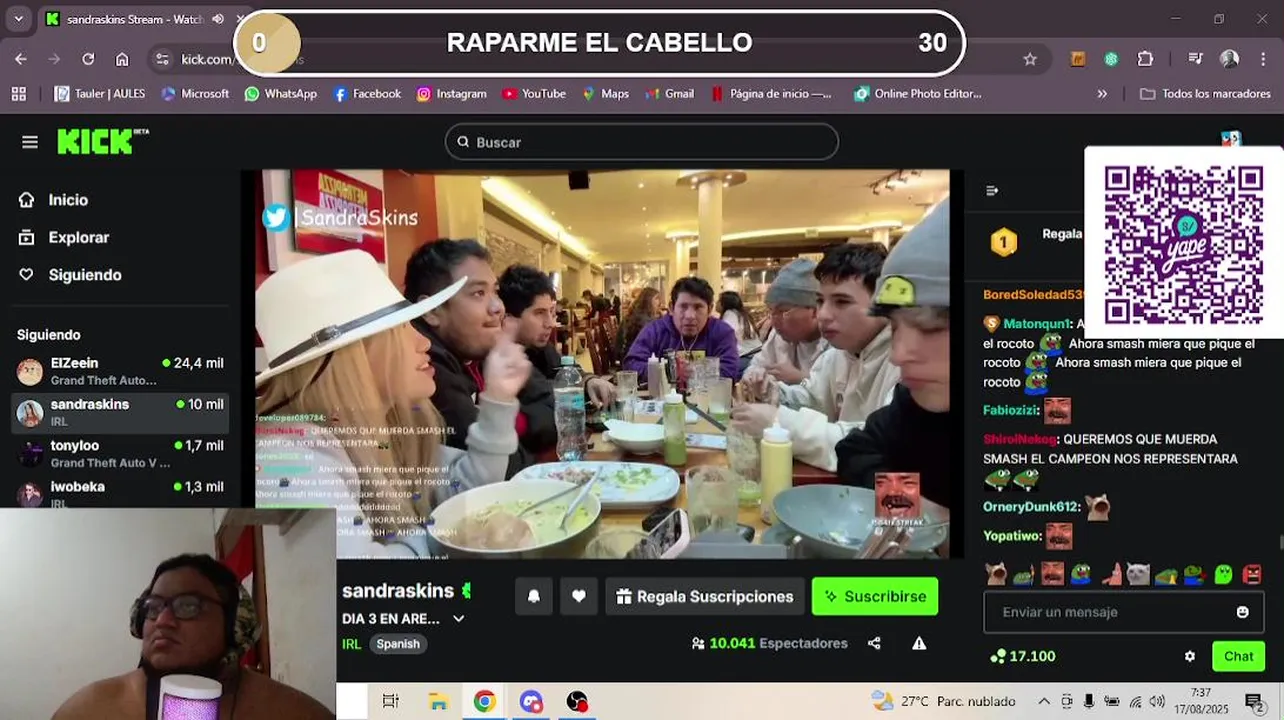1284x720 pixels.
Task: Share the stream via share icon
Action: pos(874,643)
